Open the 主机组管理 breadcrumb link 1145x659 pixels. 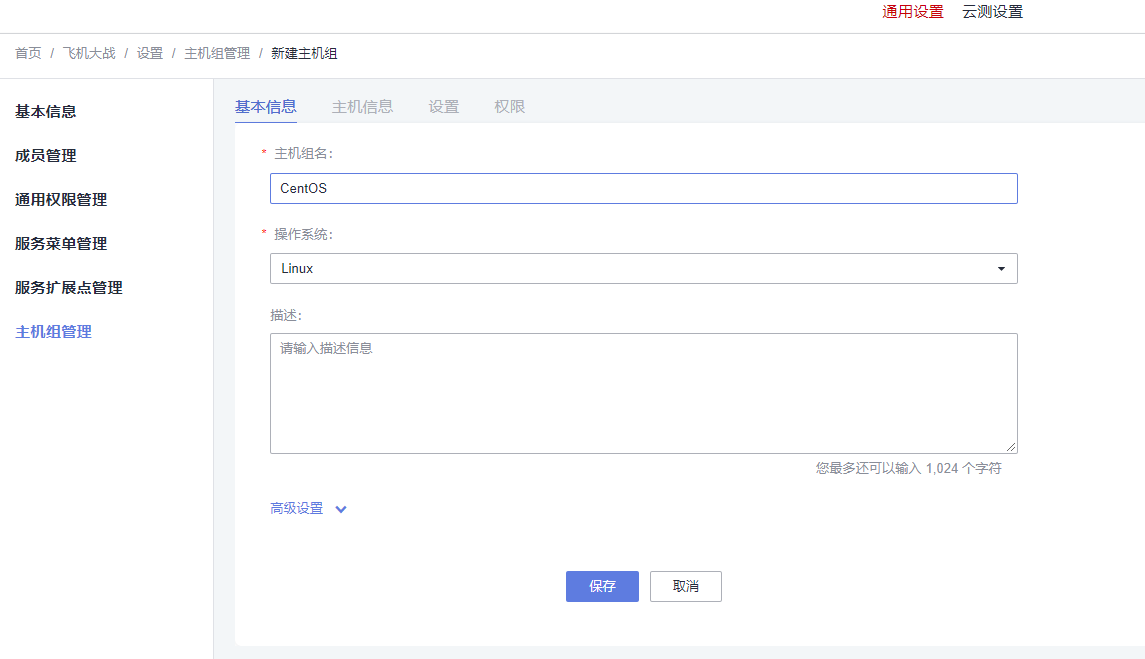217,53
